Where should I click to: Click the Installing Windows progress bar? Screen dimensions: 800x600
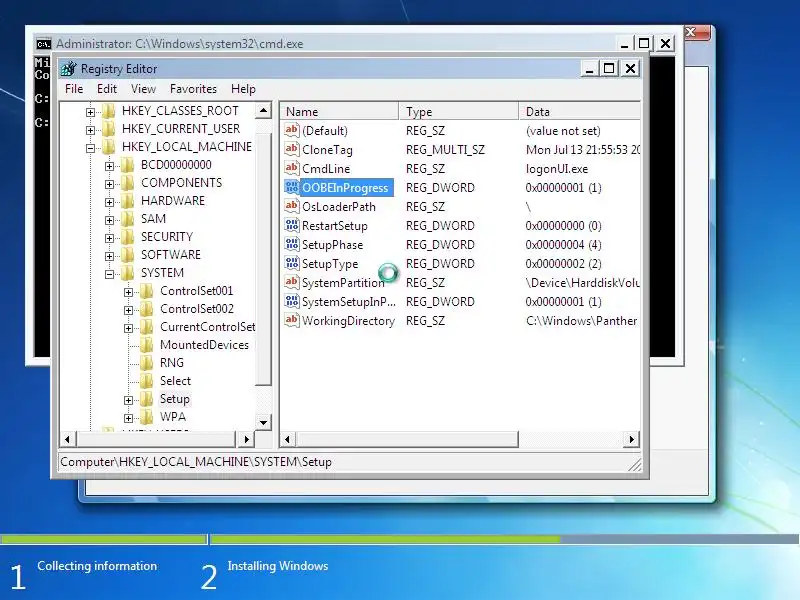pyautogui.click(x=505, y=539)
